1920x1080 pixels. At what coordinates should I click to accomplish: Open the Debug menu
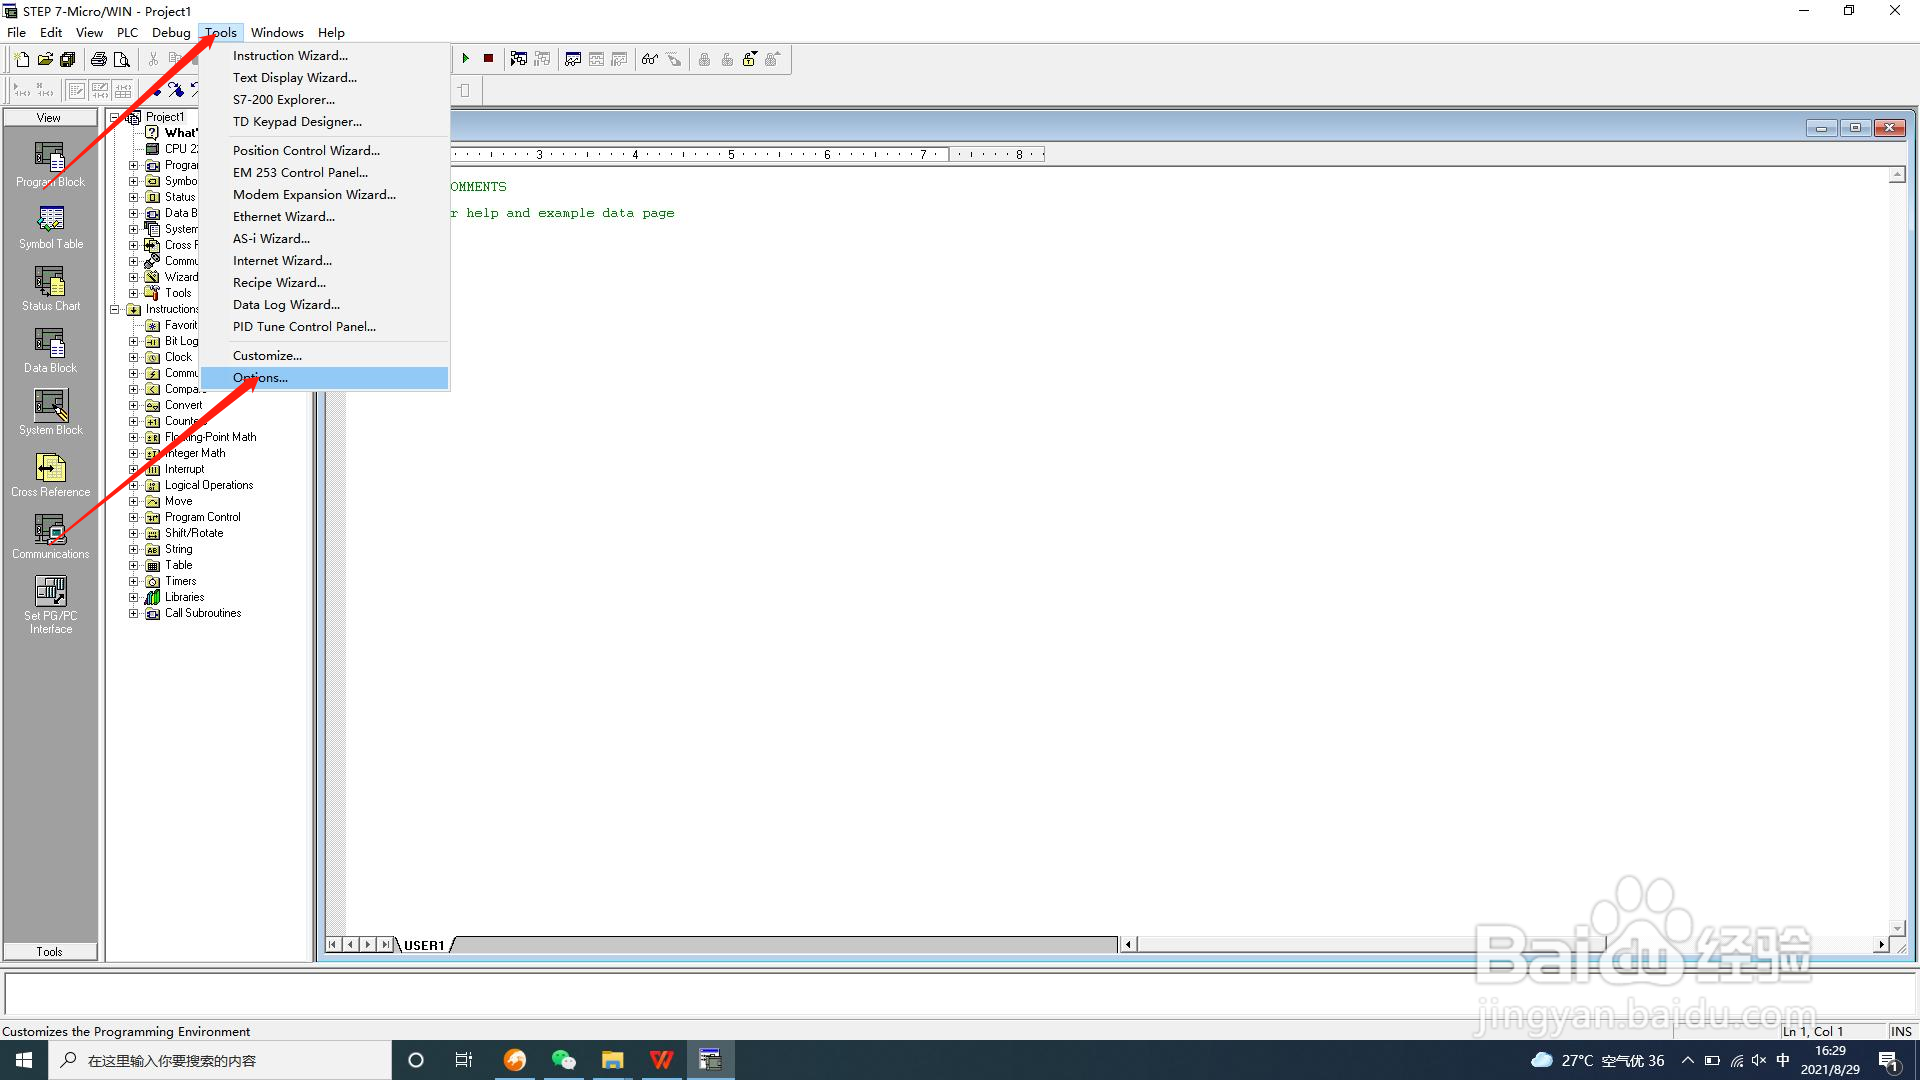(x=171, y=32)
